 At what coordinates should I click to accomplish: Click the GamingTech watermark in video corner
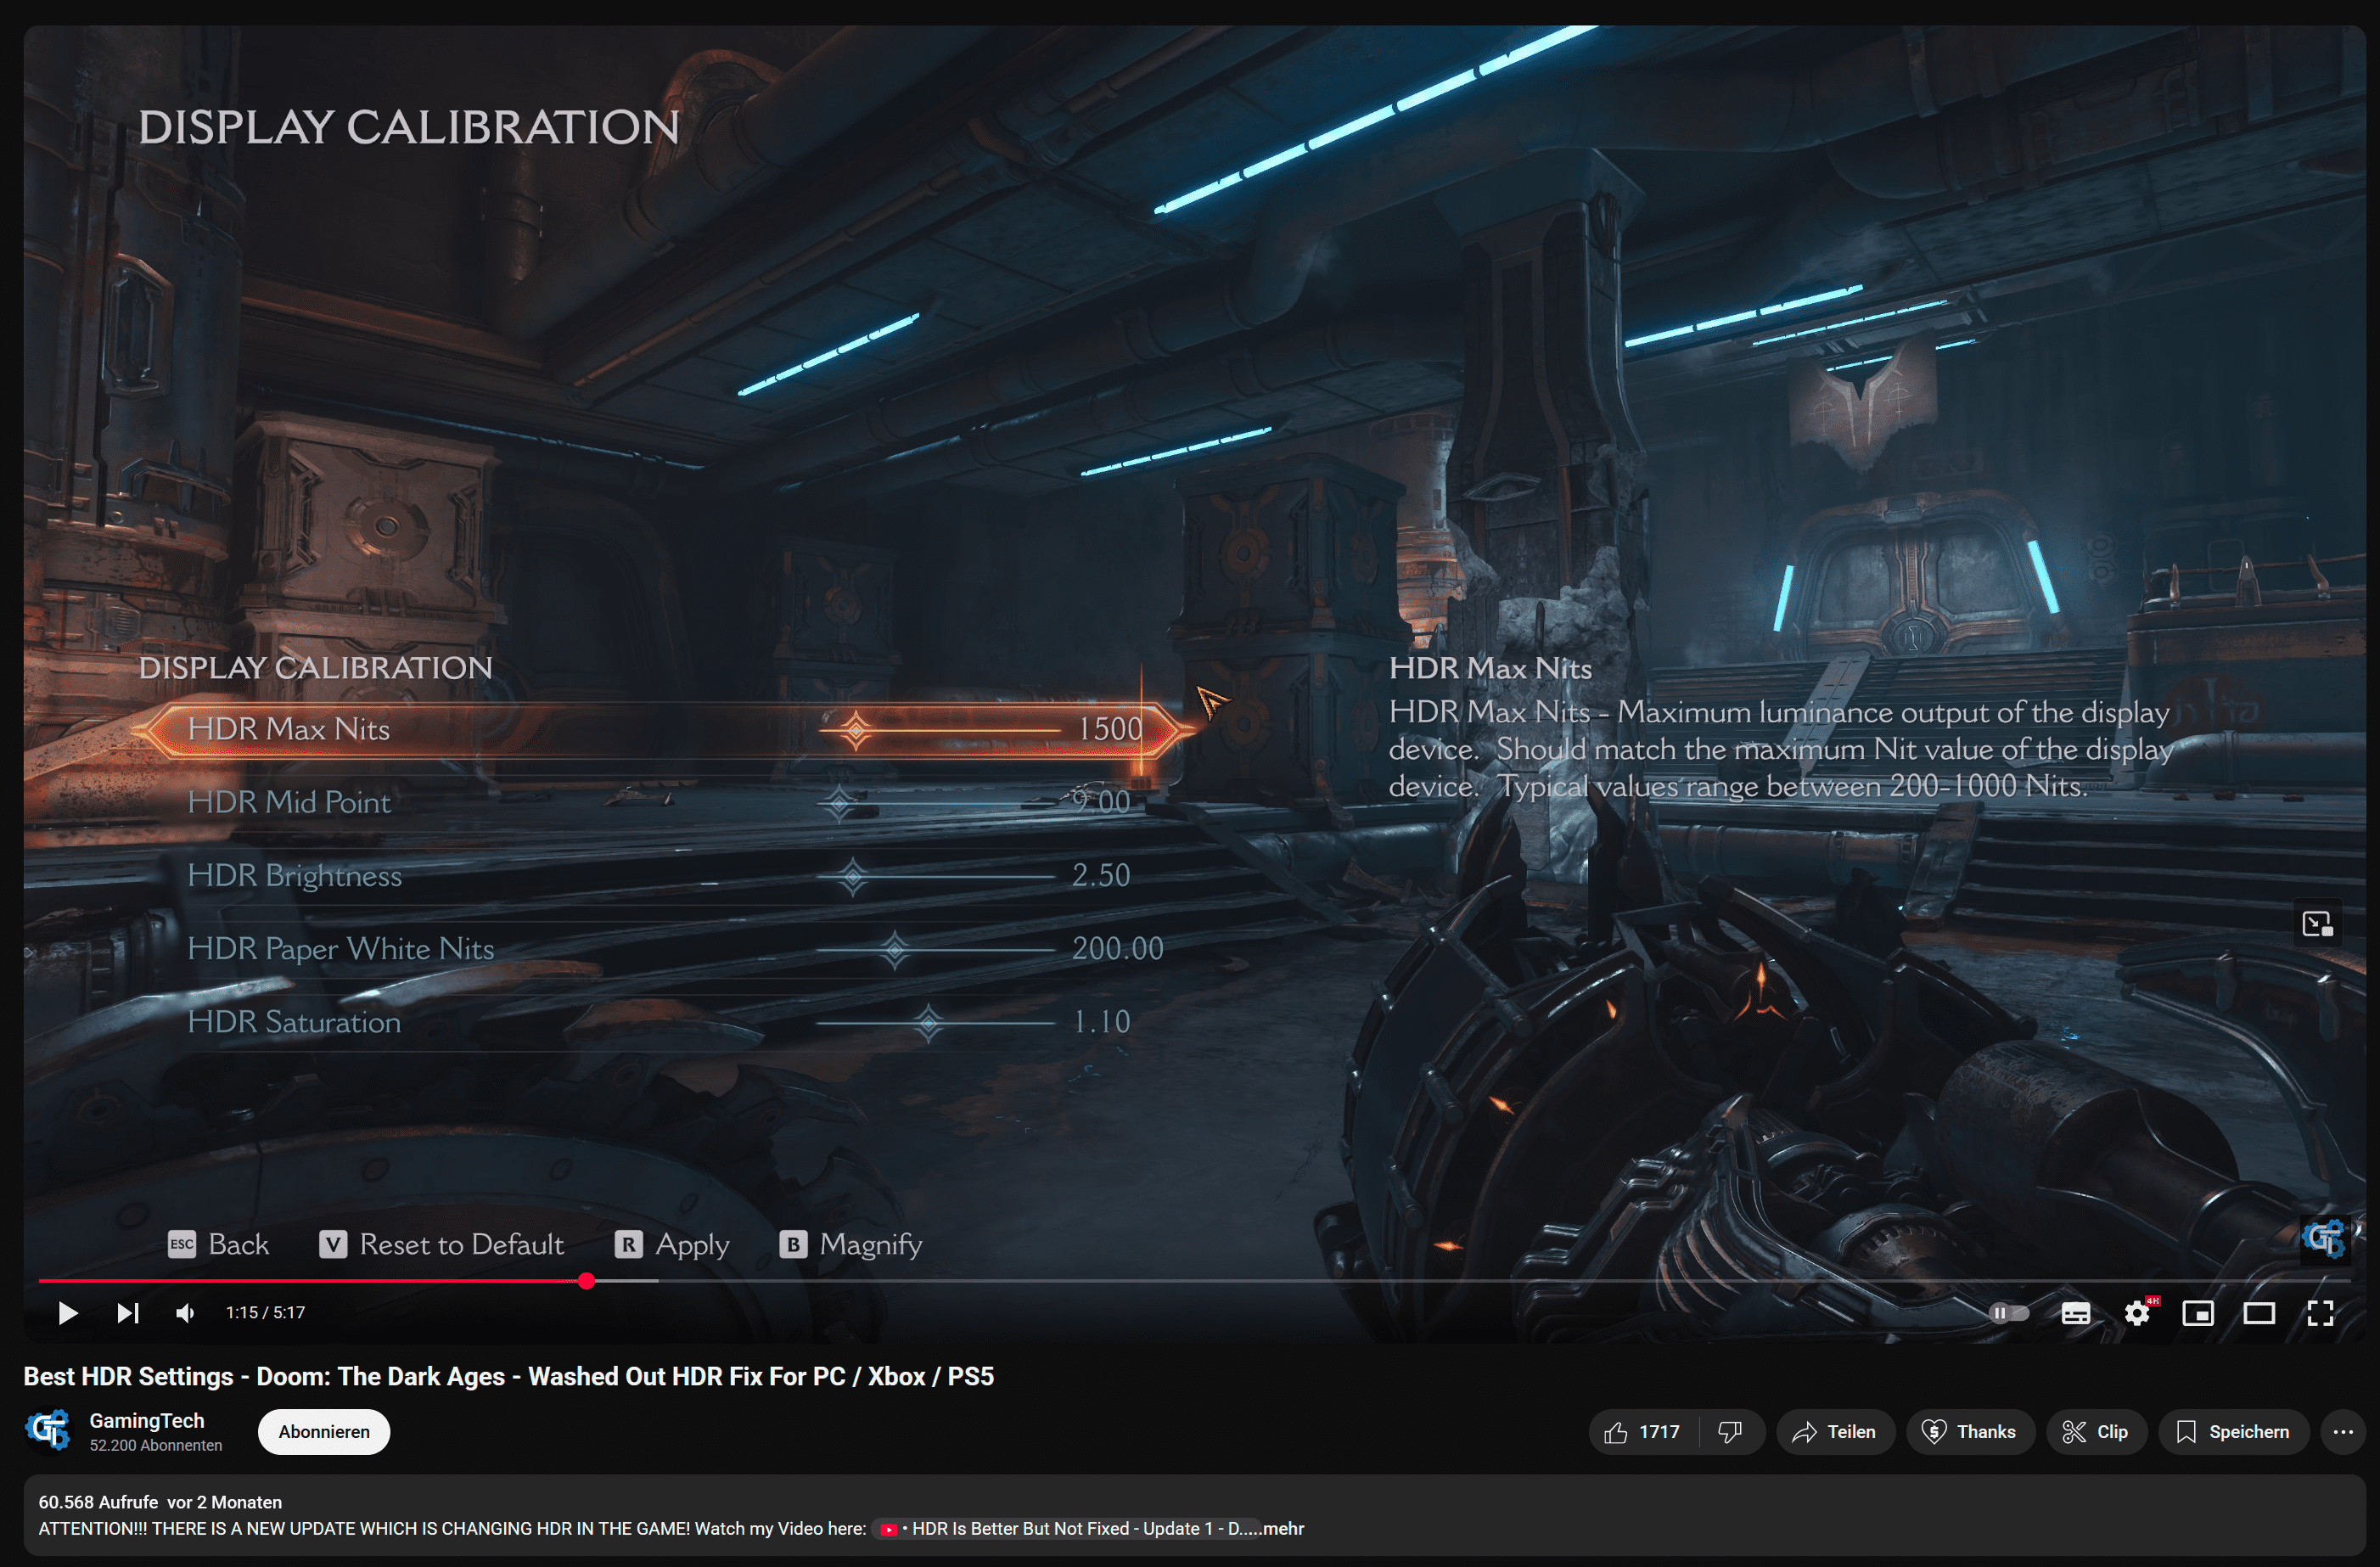2324,1238
